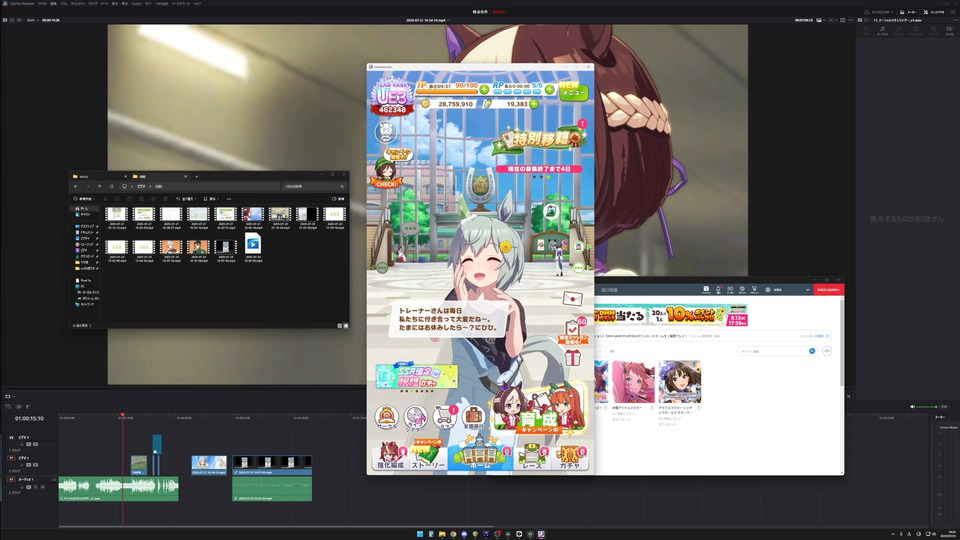
Task: Tap the plus beside the 19,383 carrot jewels
Action: pos(534,104)
